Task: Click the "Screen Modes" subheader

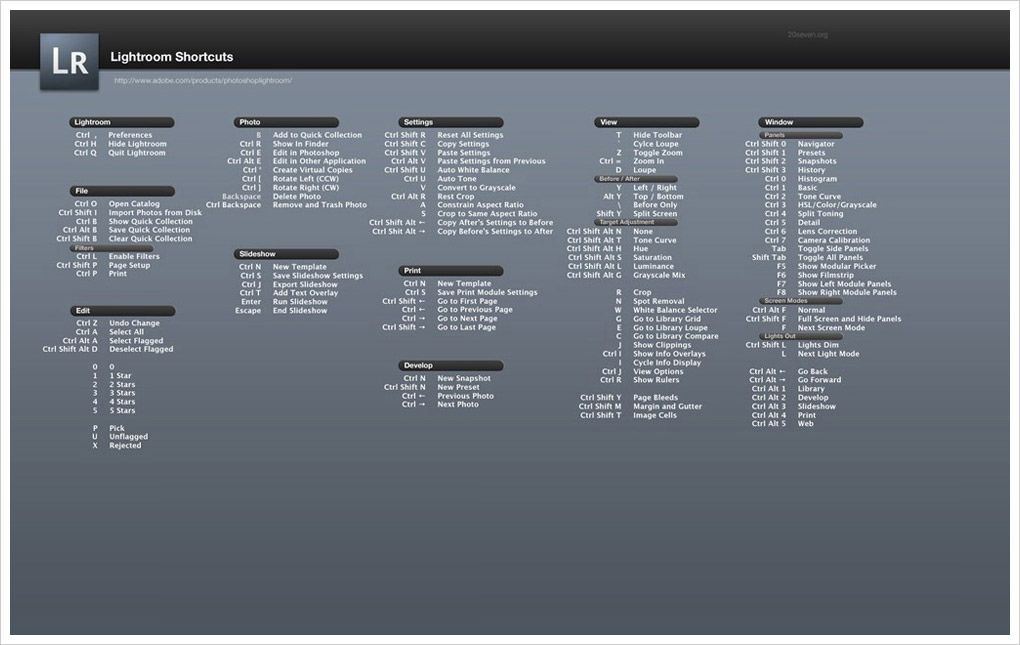Action: (801, 301)
